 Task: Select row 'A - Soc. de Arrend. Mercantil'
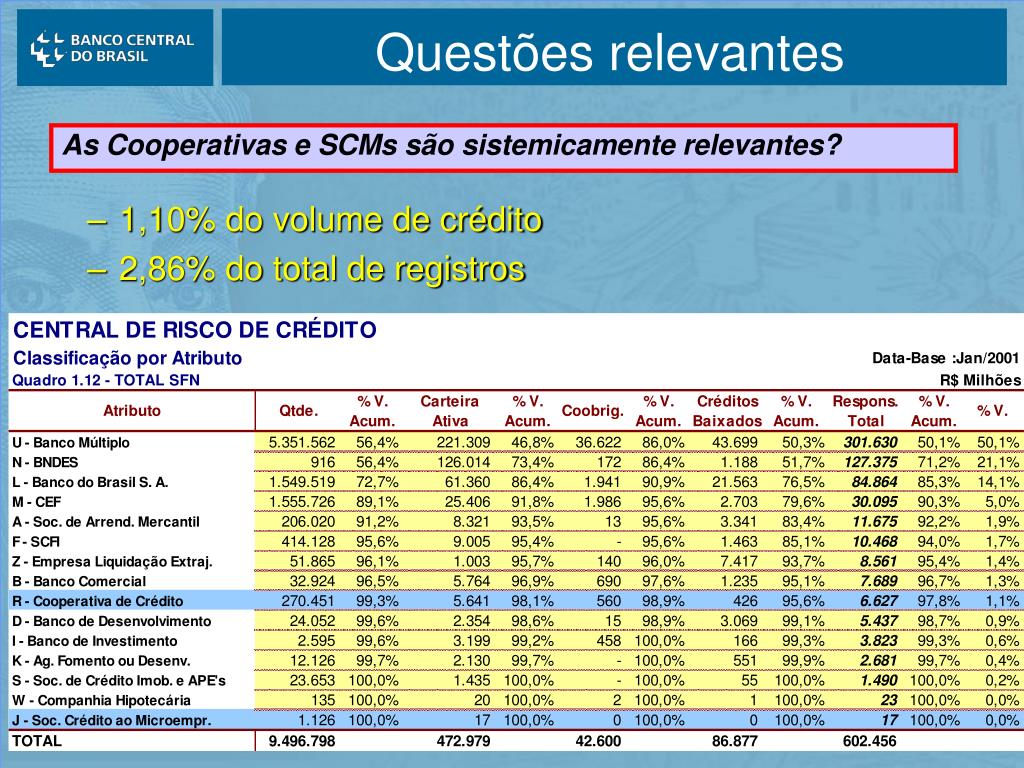click(x=515, y=522)
